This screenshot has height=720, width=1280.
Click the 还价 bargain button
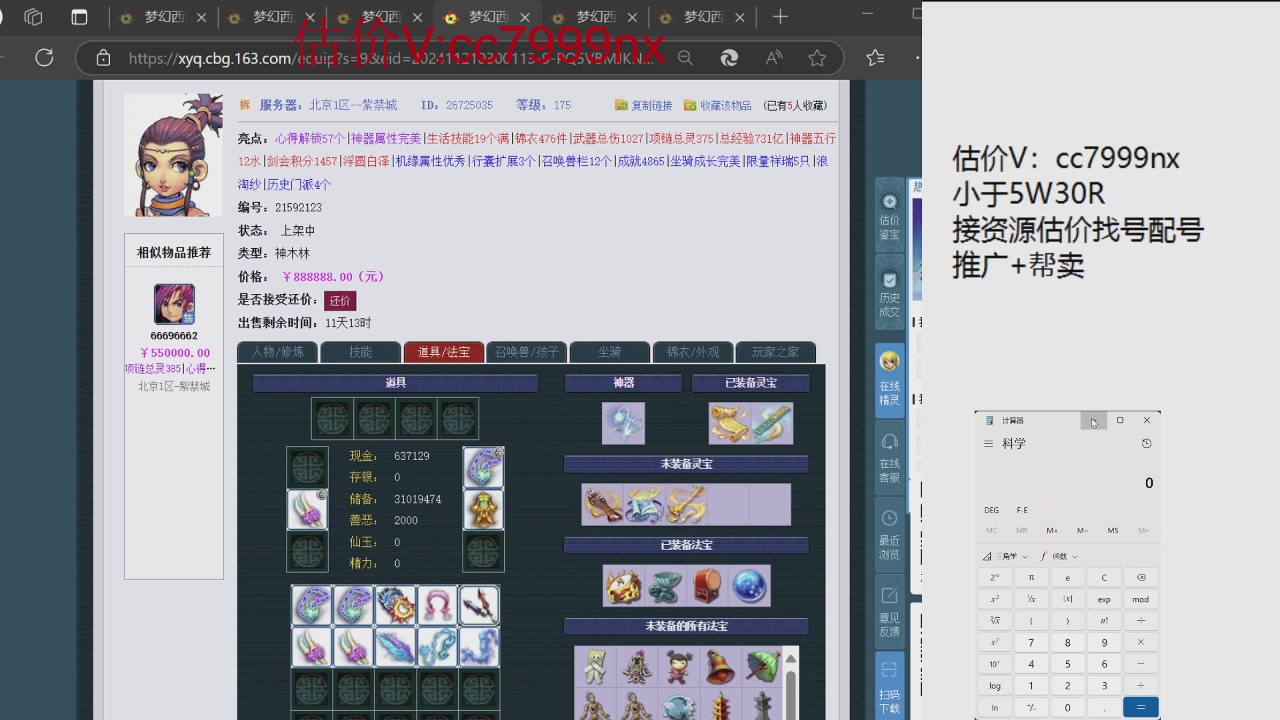click(x=340, y=300)
